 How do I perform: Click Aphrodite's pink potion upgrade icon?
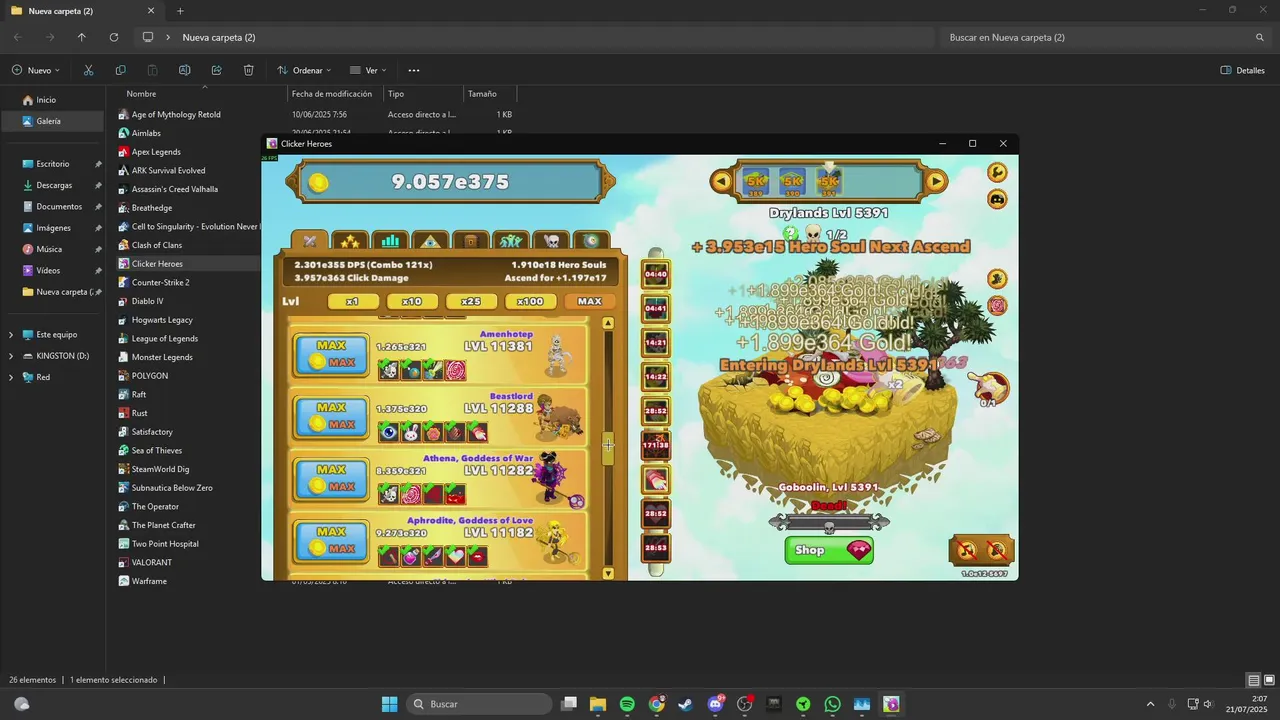[411, 556]
